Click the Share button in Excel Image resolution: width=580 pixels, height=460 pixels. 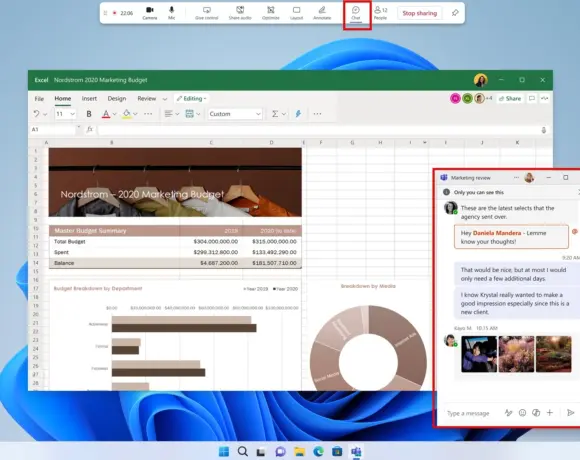(x=510, y=98)
